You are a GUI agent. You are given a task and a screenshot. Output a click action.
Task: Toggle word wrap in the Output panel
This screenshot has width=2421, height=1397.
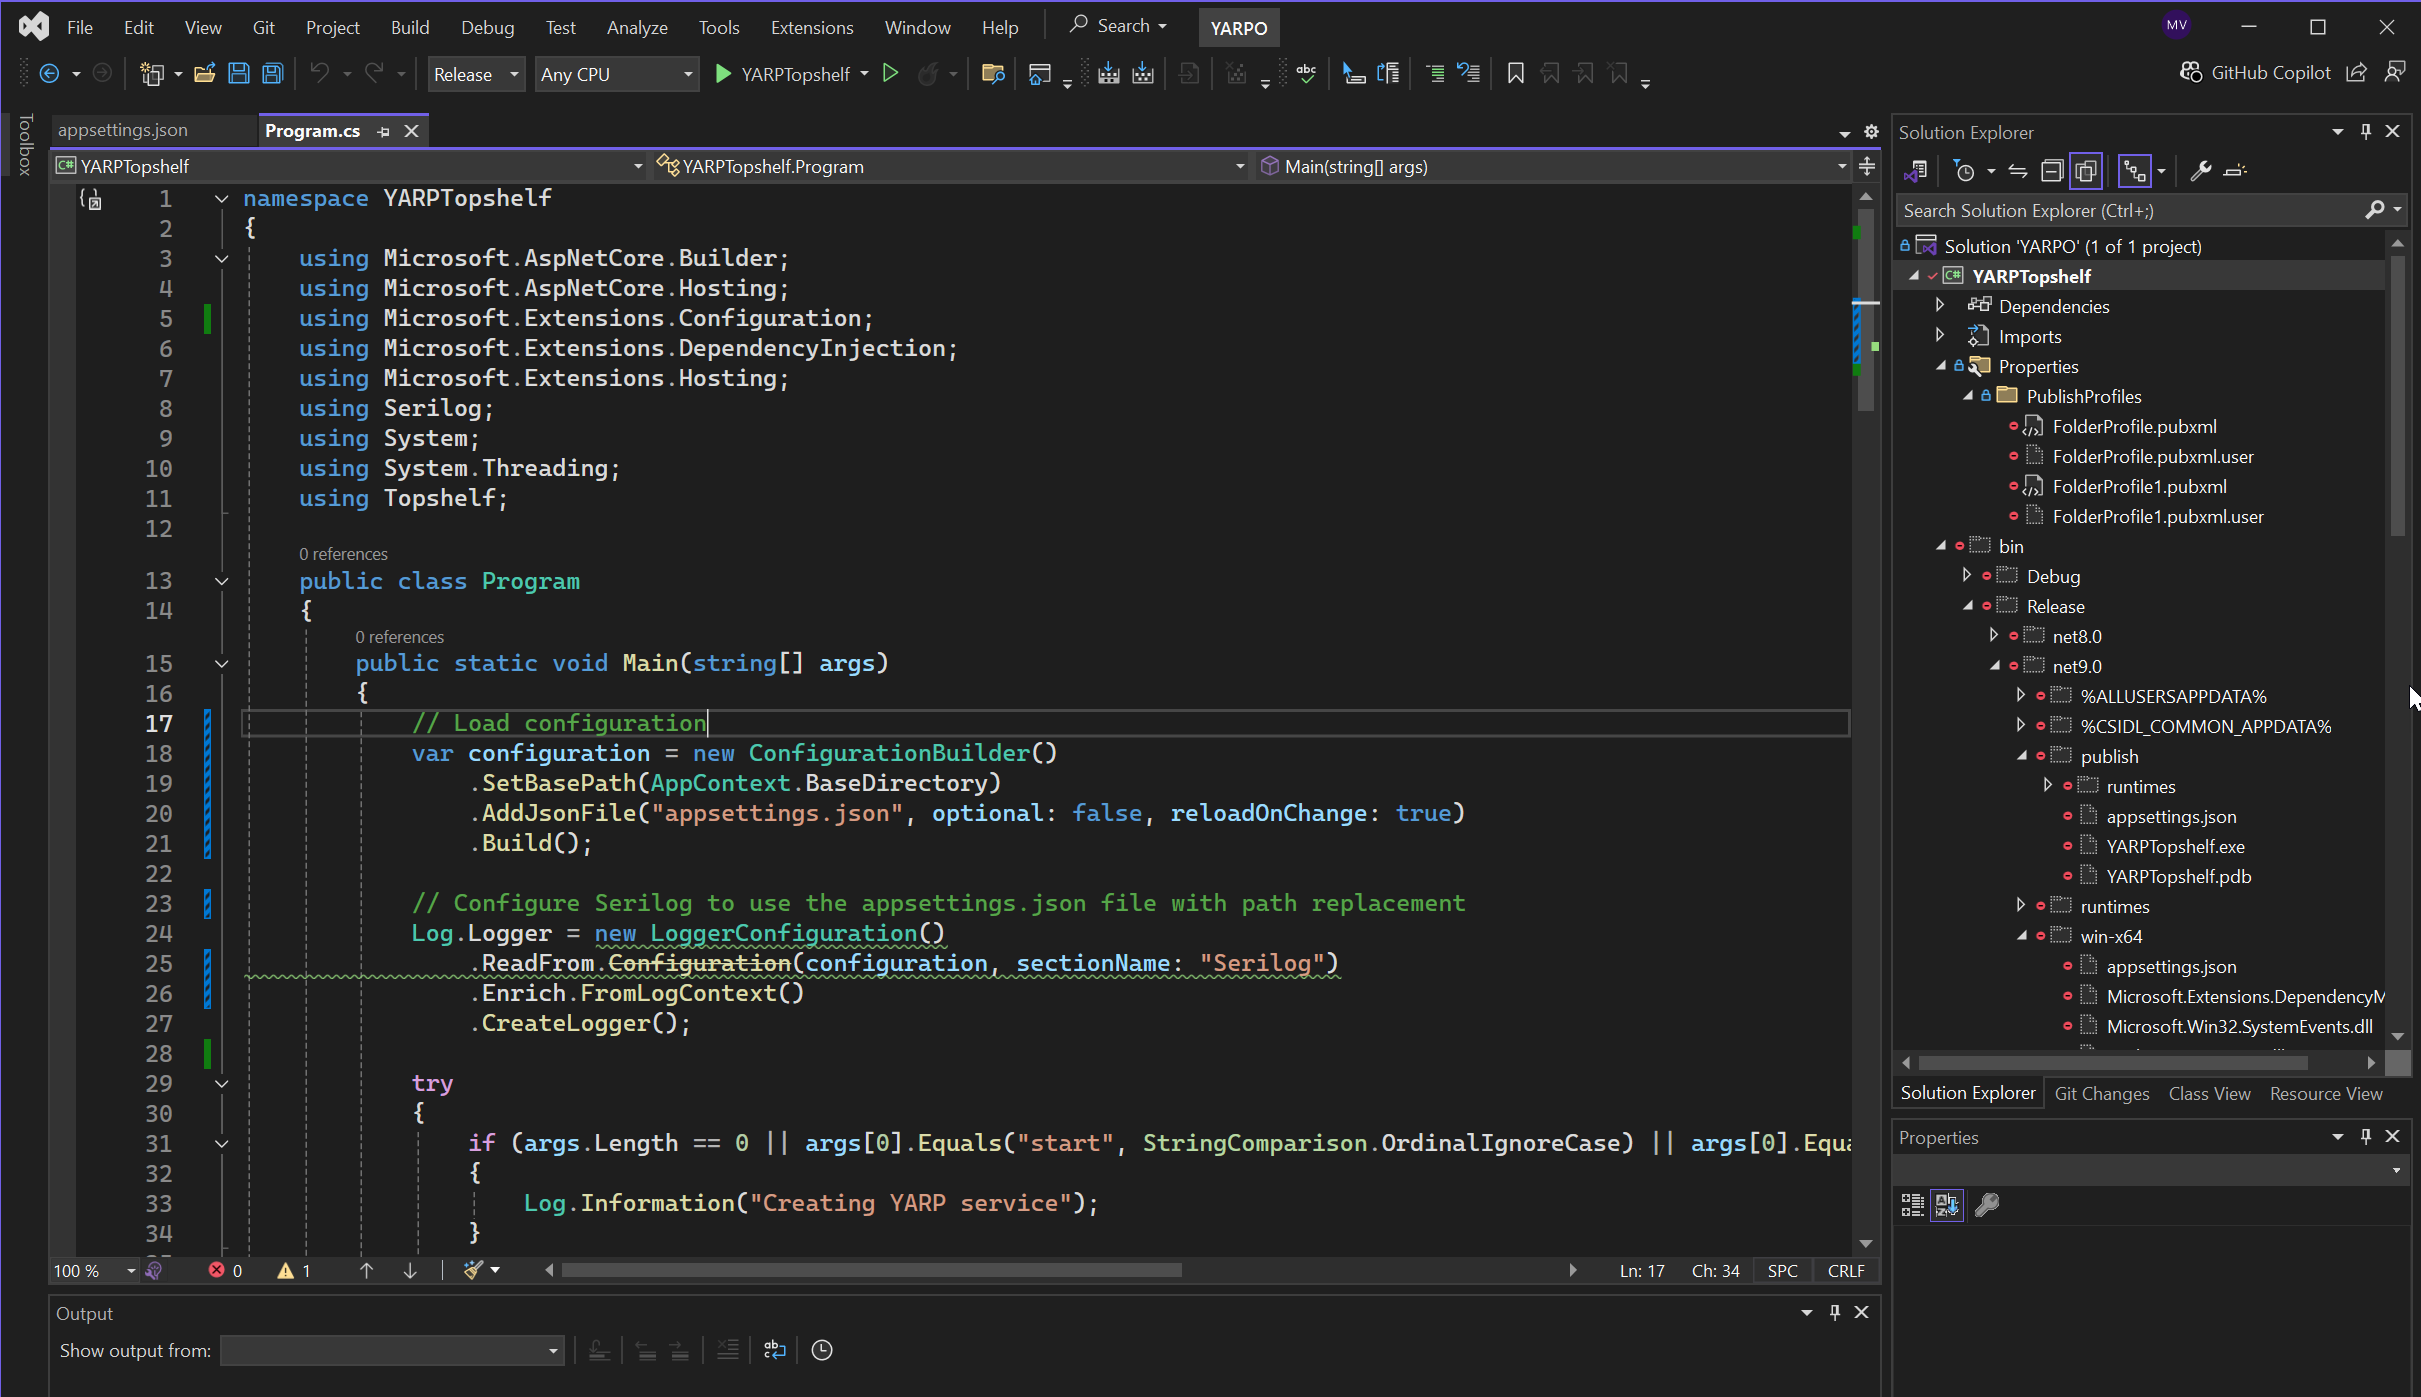point(775,1351)
